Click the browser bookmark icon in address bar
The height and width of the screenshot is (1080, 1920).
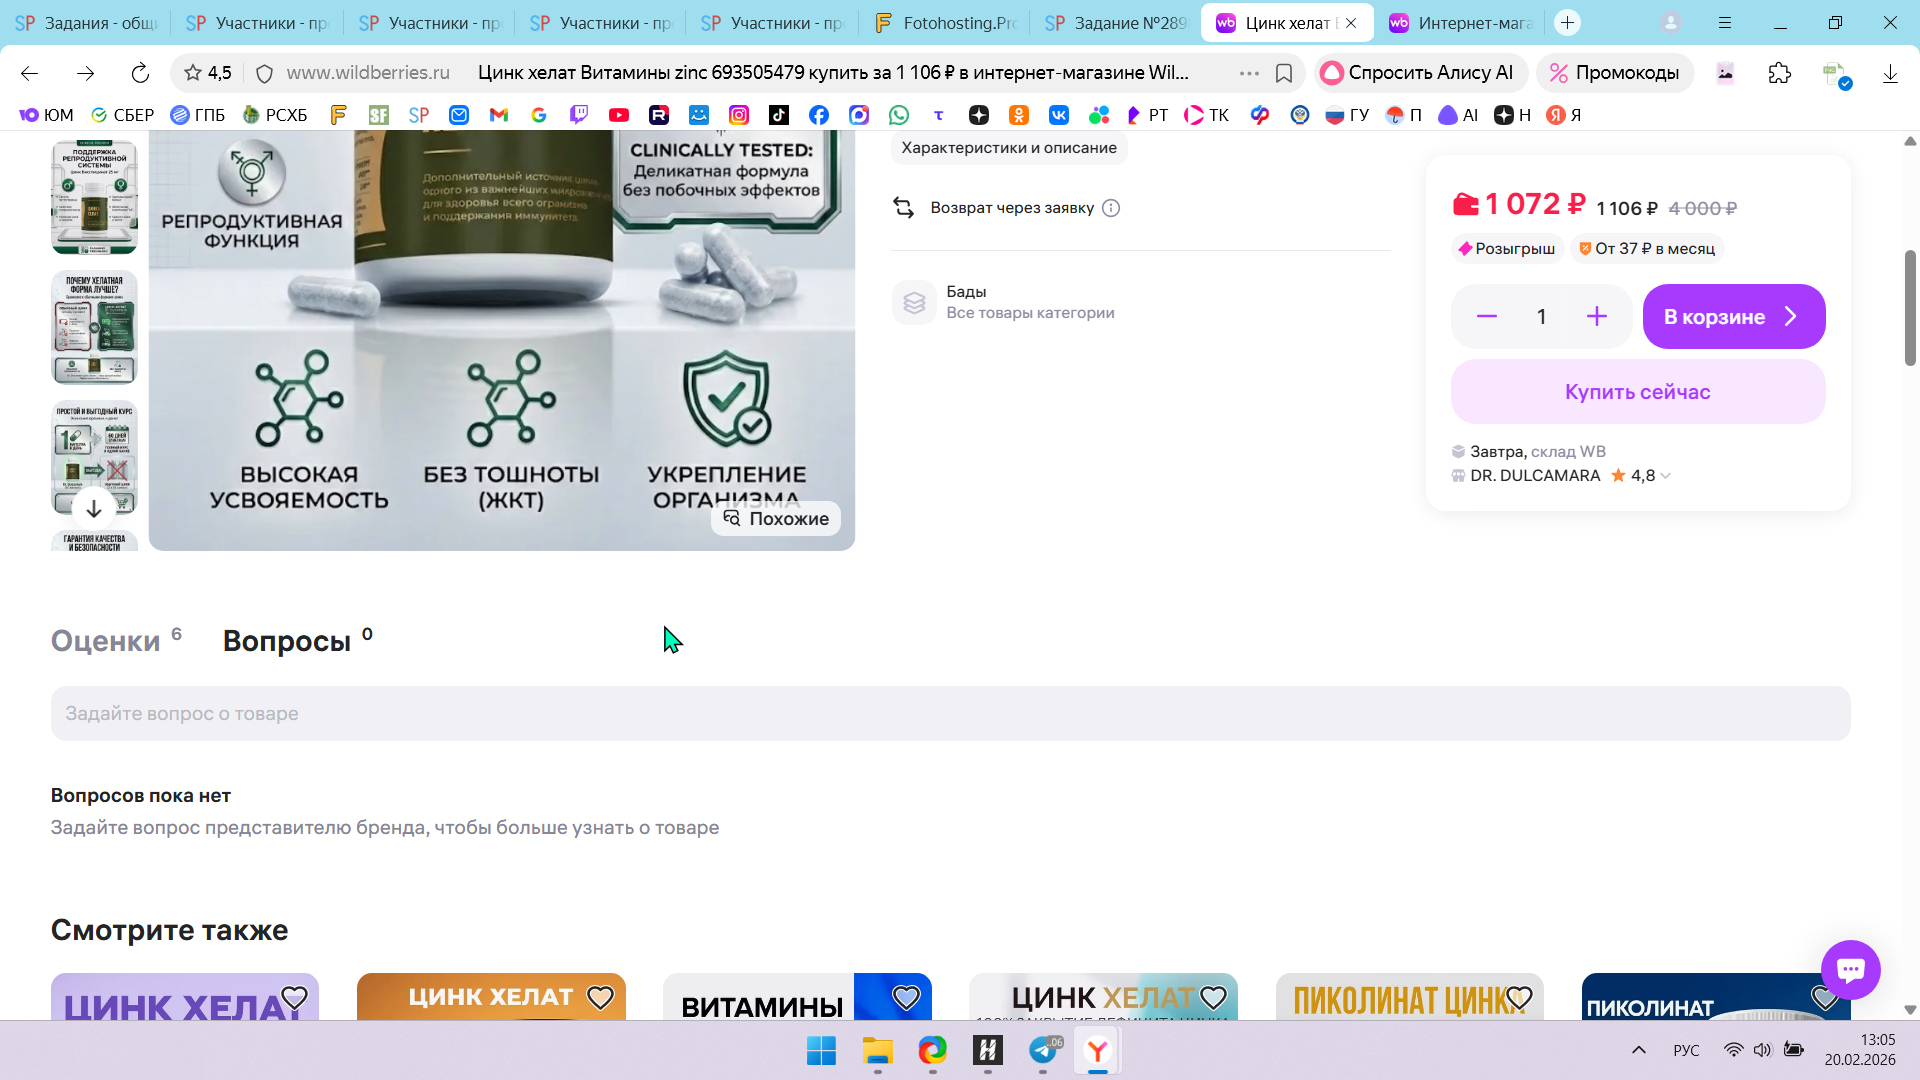[1284, 73]
